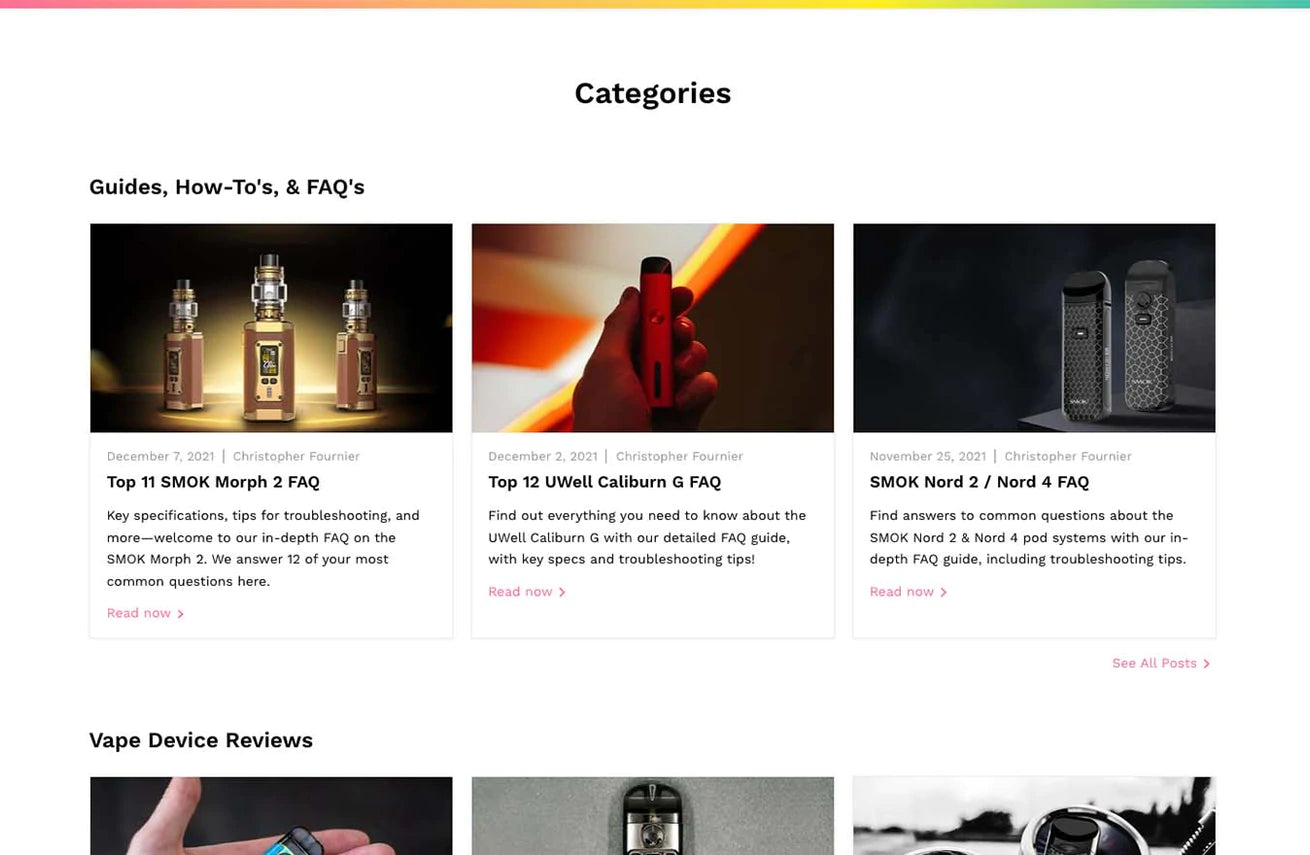
Task: Click chevron arrow beside See All Posts
Action: [1206, 664]
